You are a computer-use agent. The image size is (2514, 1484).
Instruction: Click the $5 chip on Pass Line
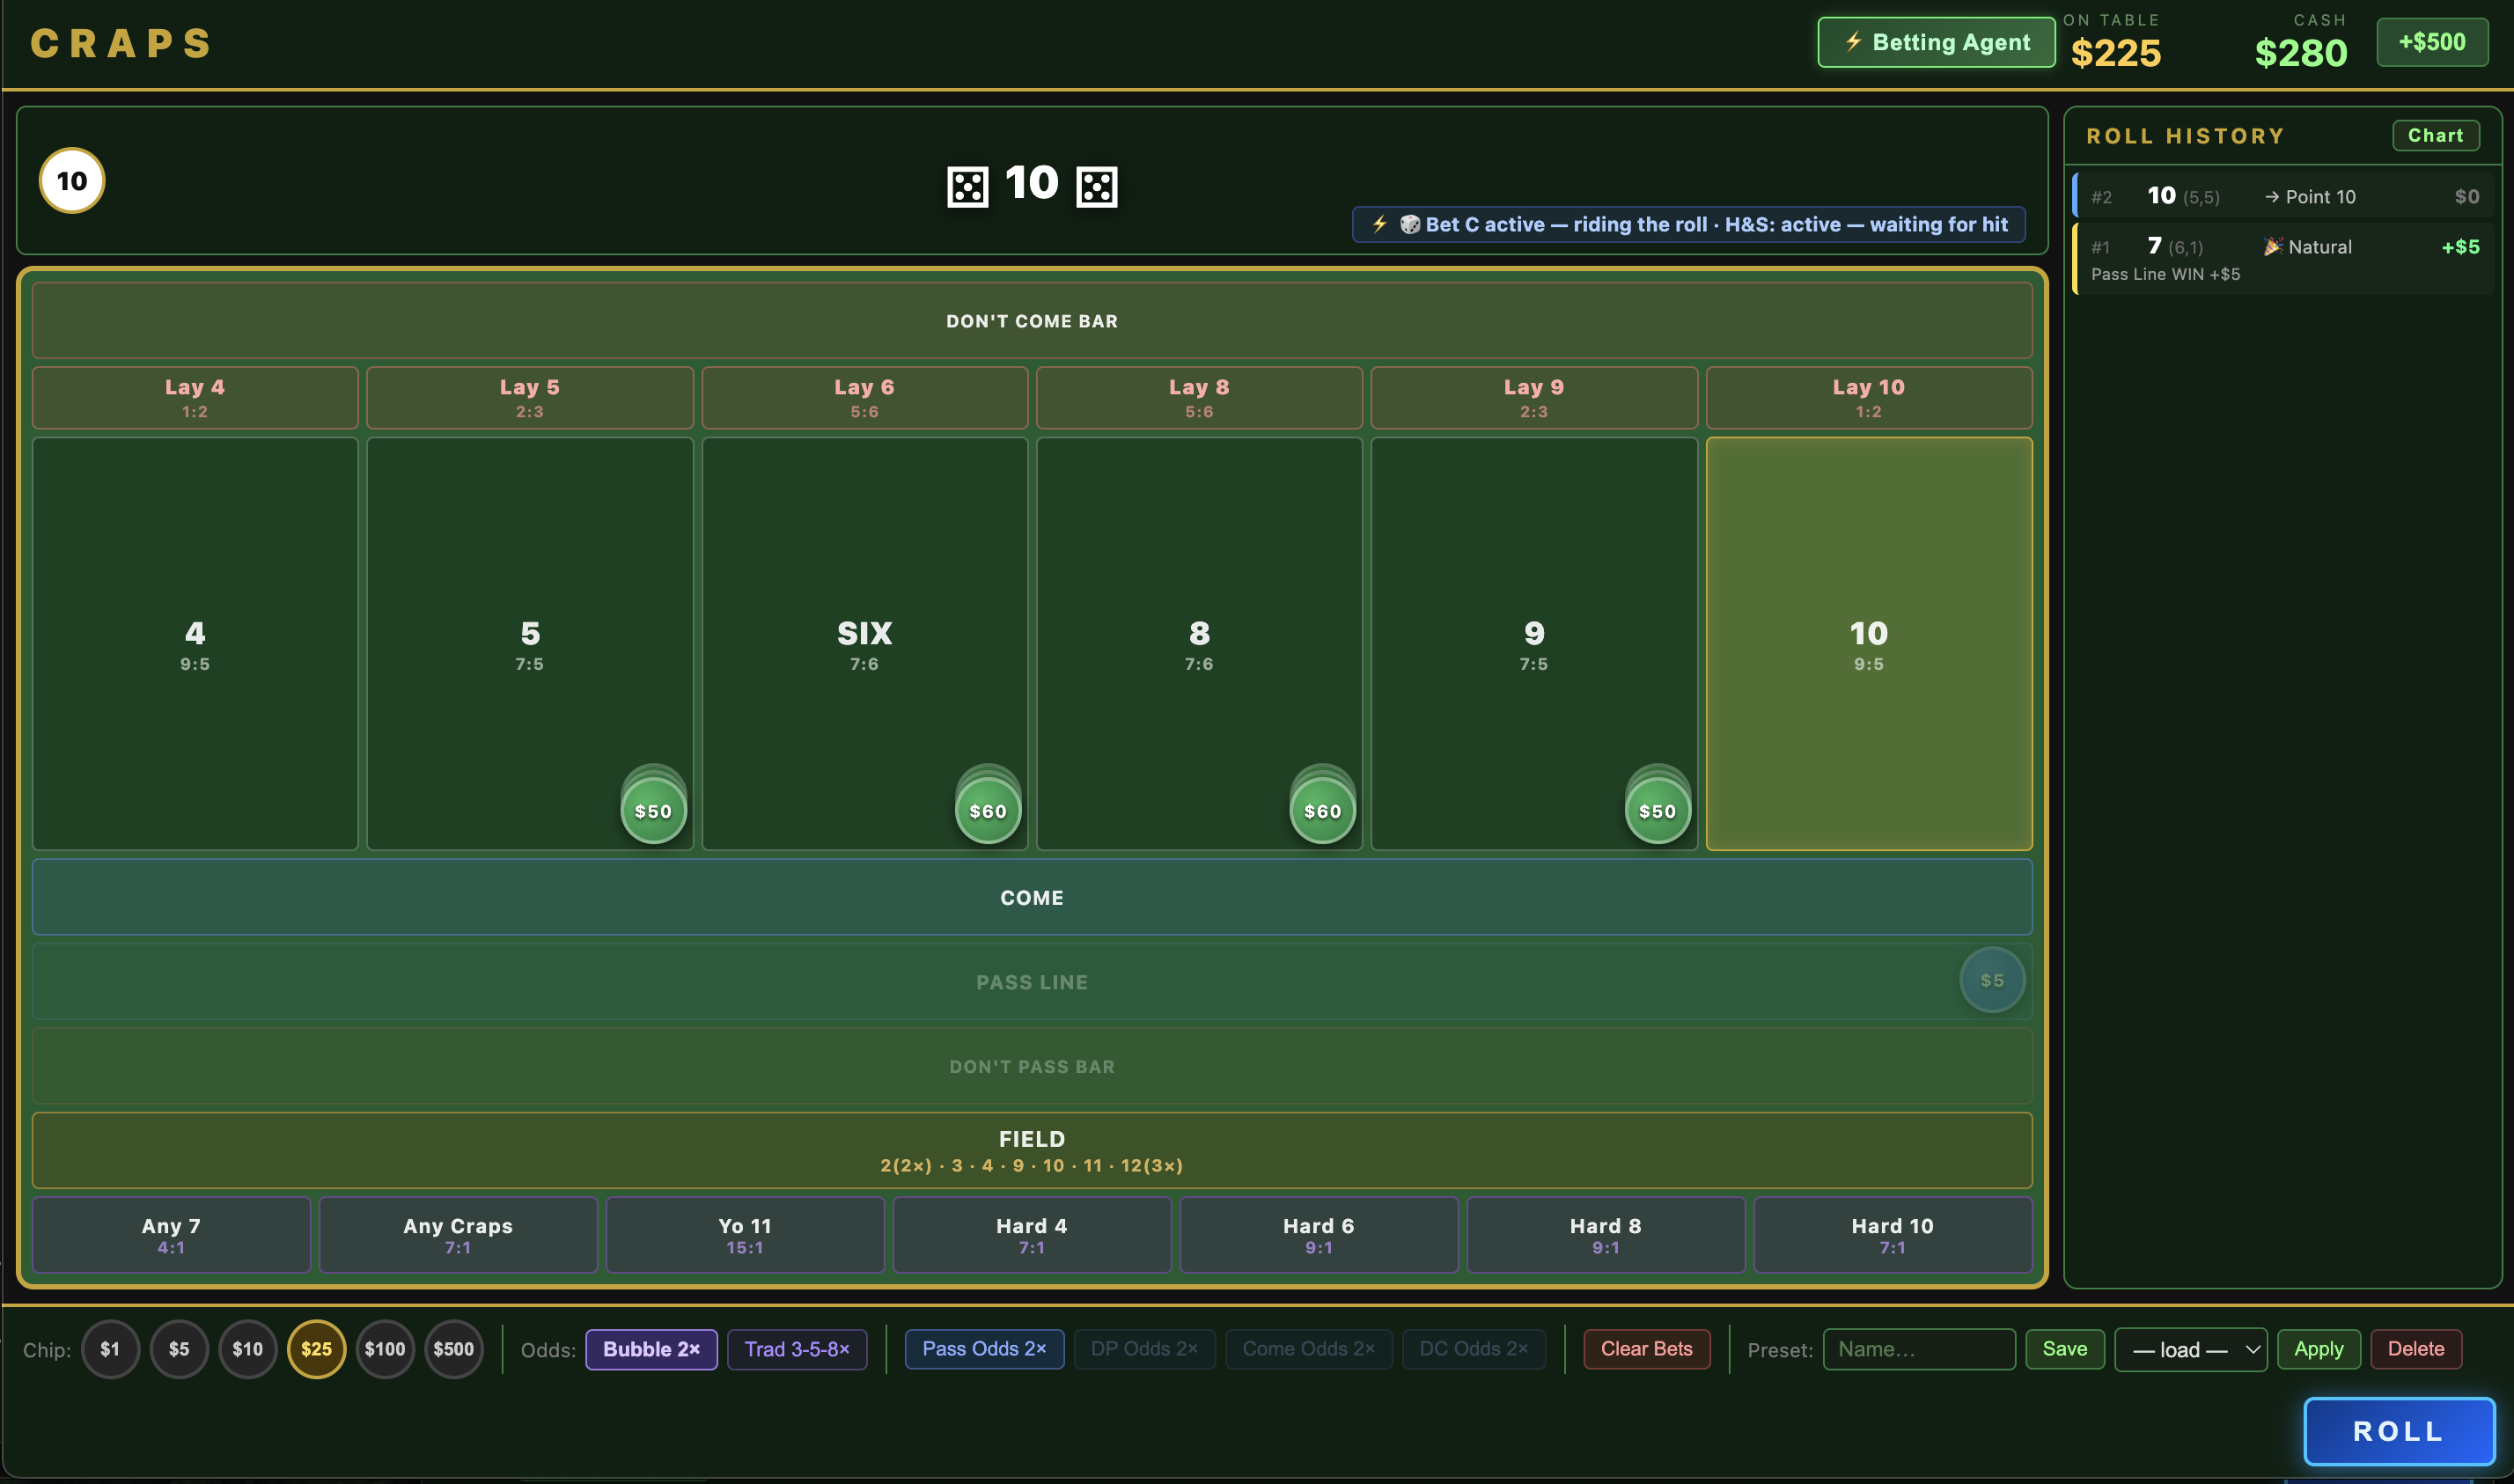point(1992,980)
